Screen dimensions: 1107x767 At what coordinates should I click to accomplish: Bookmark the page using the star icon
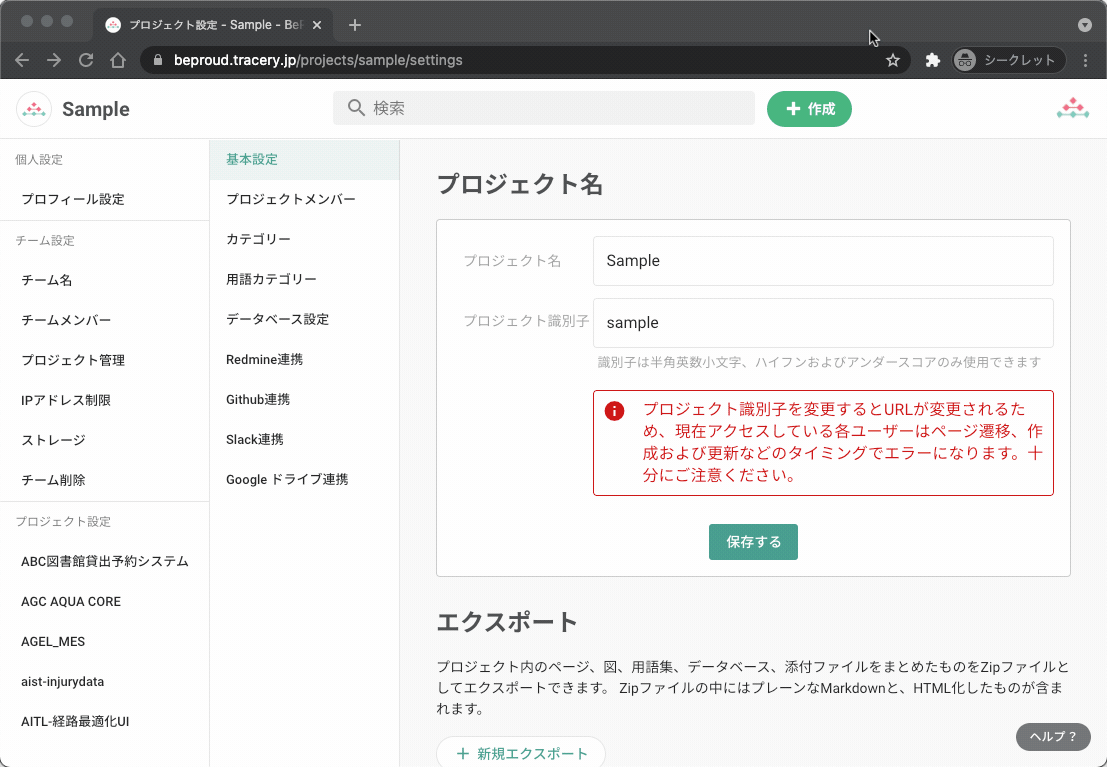892,60
